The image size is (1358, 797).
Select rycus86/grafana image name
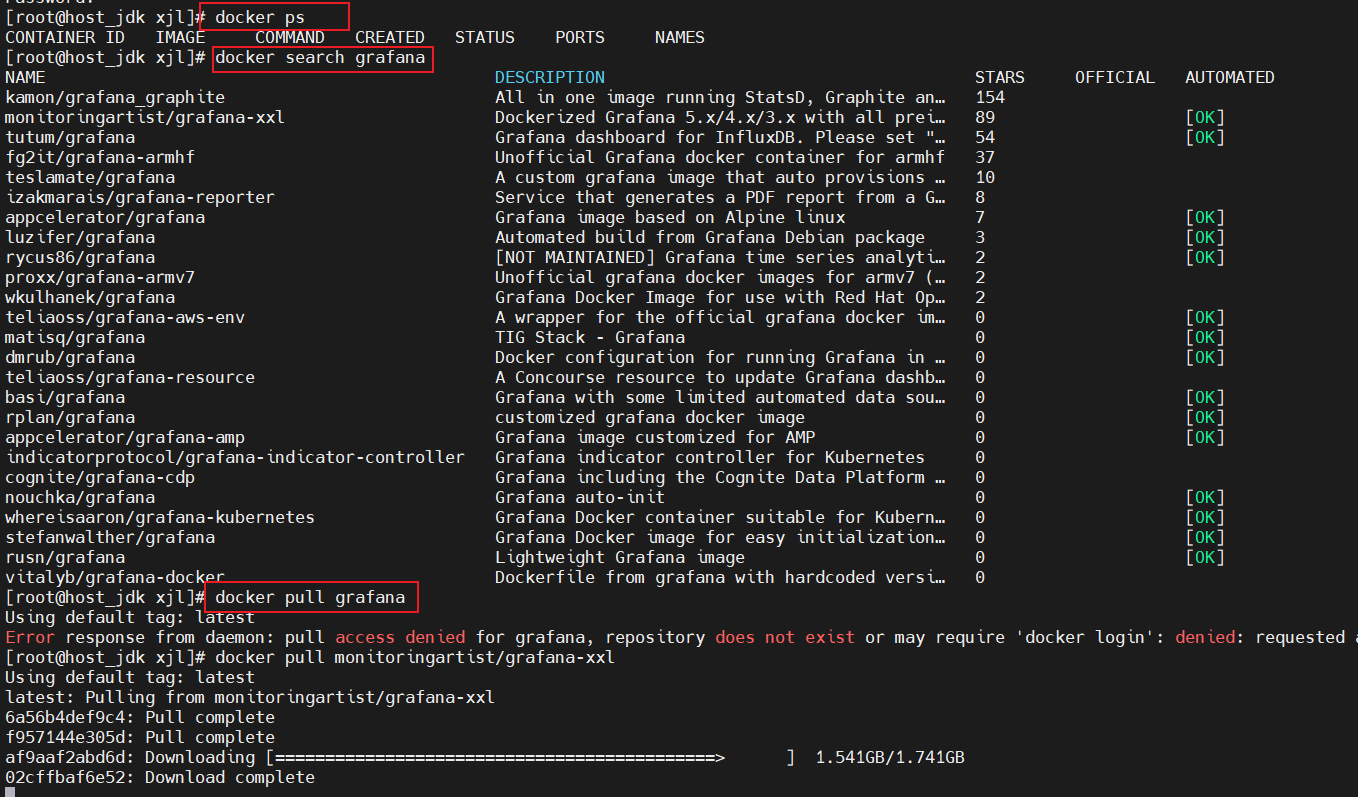[80, 257]
